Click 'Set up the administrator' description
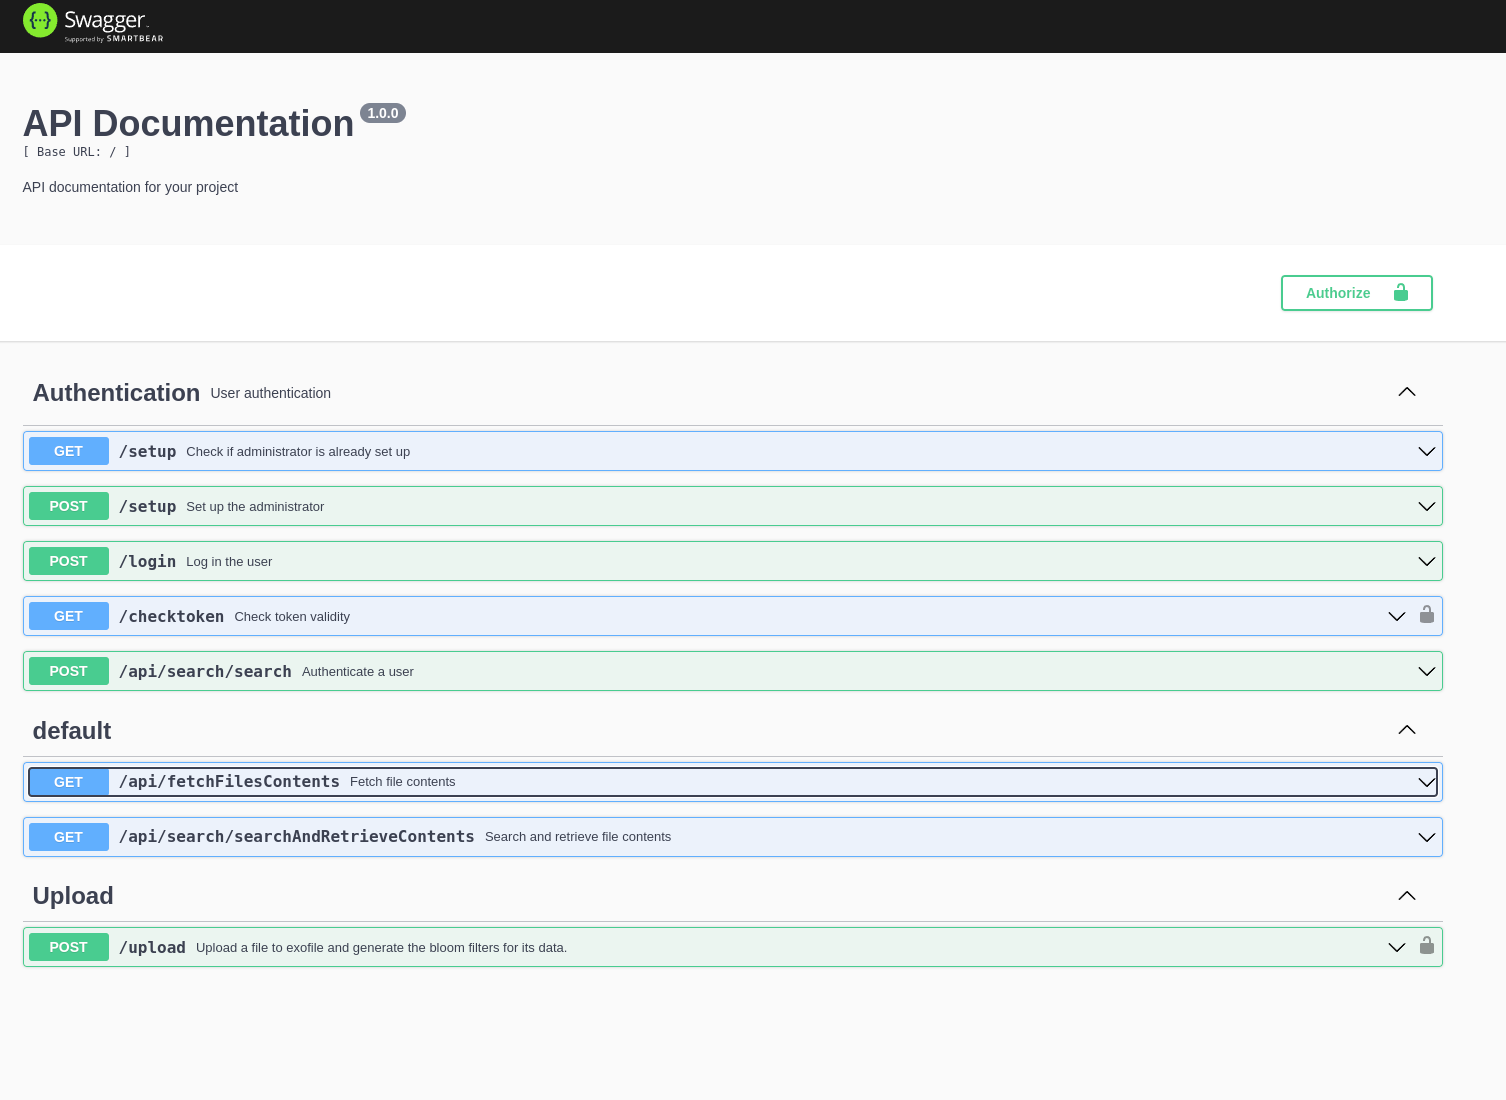The width and height of the screenshot is (1506, 1100). [x=255, y=507]
